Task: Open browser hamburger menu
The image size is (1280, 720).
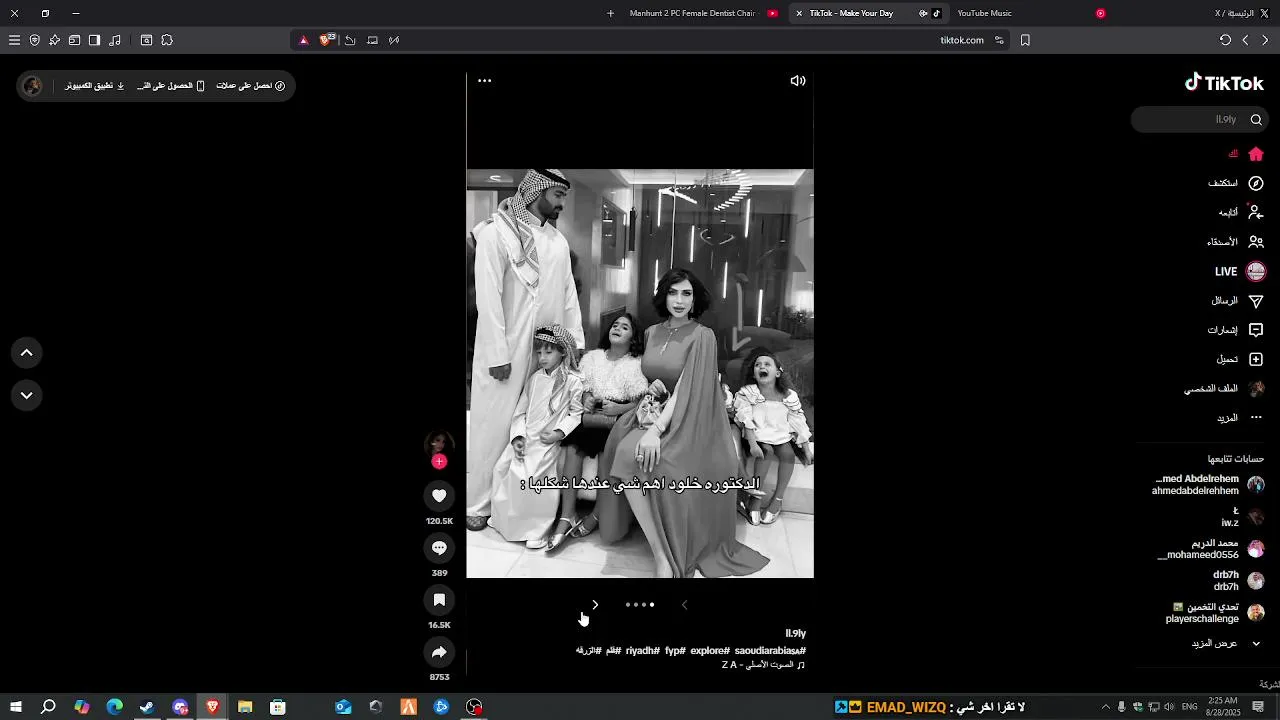Action: point(14,40)
